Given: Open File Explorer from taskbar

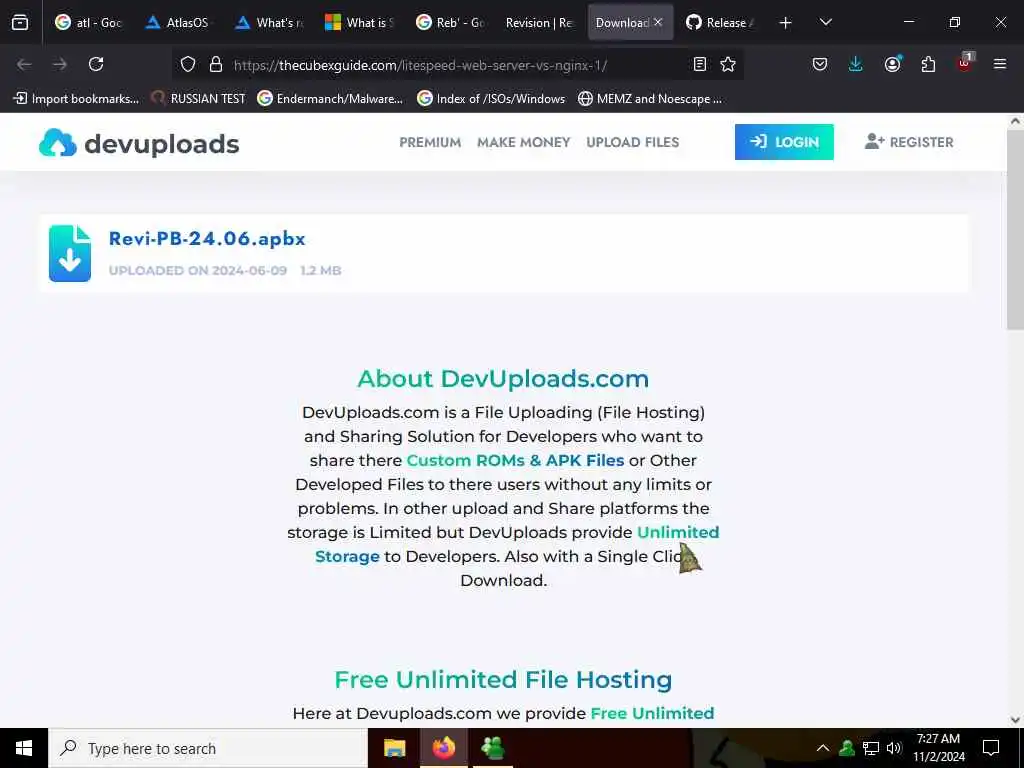Looking at the screenshot, I should click(x=394, y=748).
